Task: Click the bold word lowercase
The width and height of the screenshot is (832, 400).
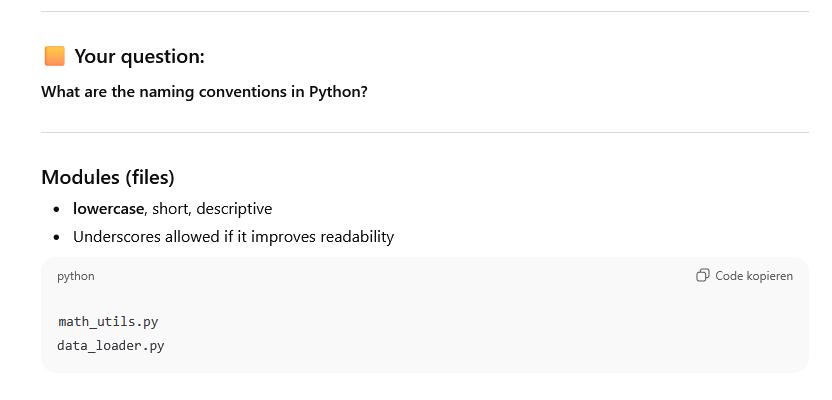Action: click(109, 209)
